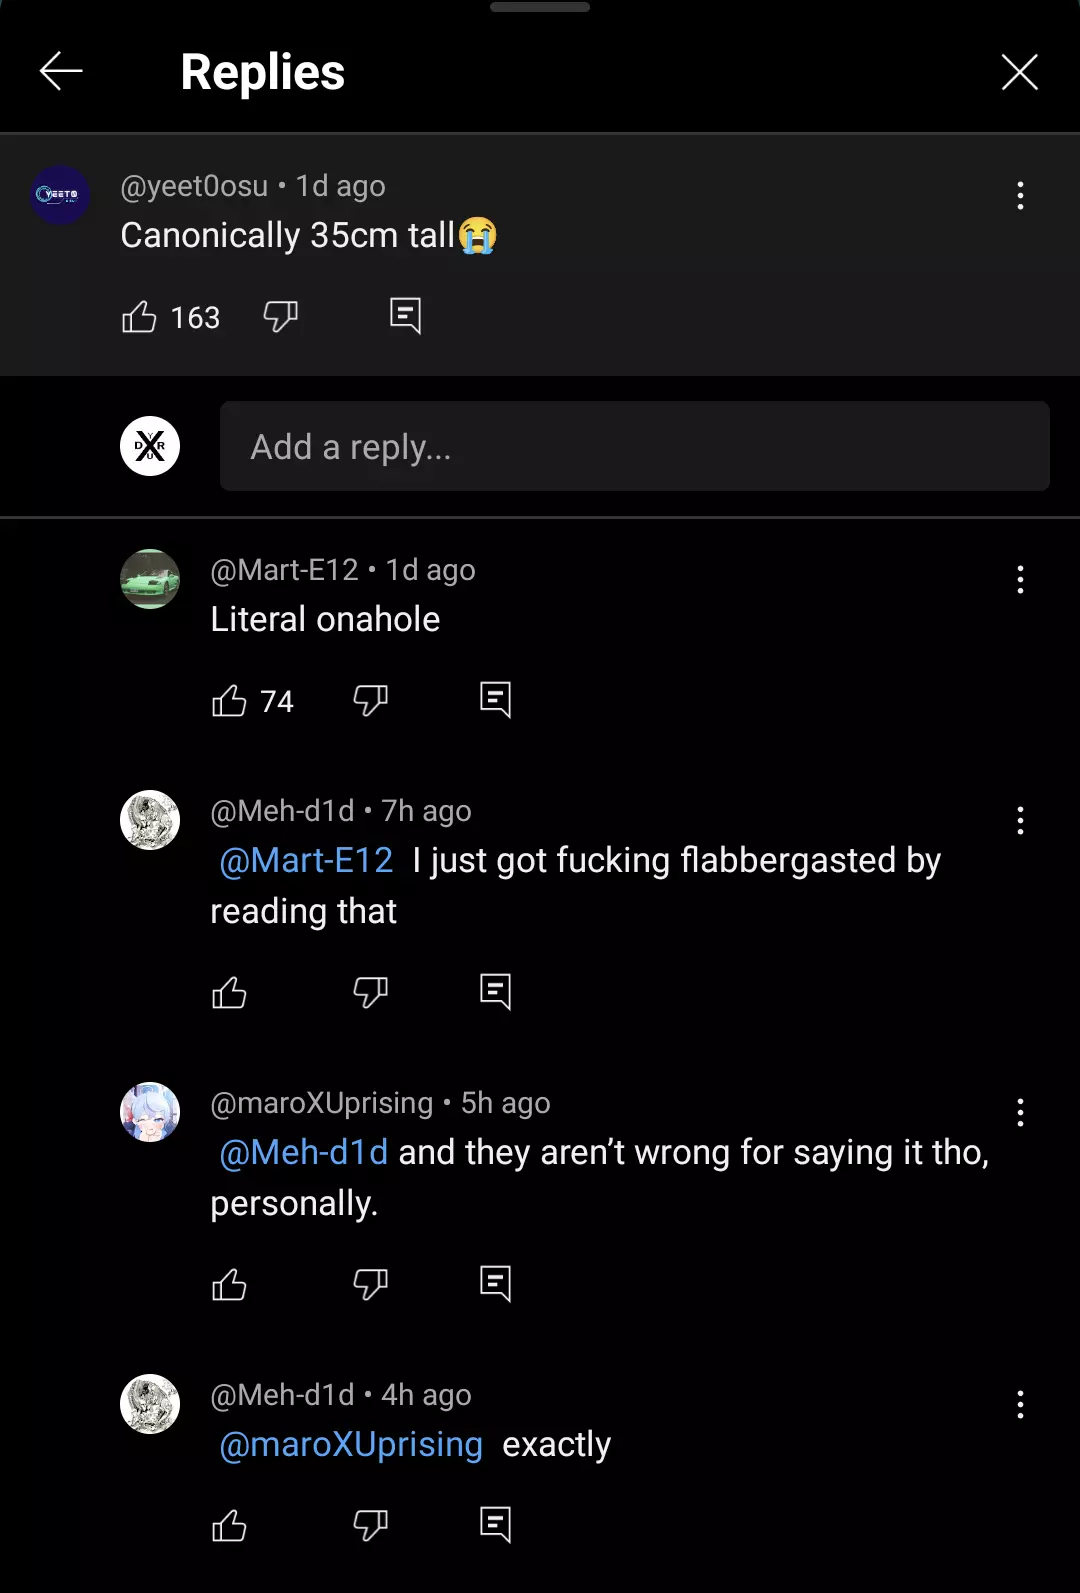This screenshot has width=1080, height=1593.
Task: Like the 'exactly' reply by @Meh-d1d
Action: [x=229, y=1526]
